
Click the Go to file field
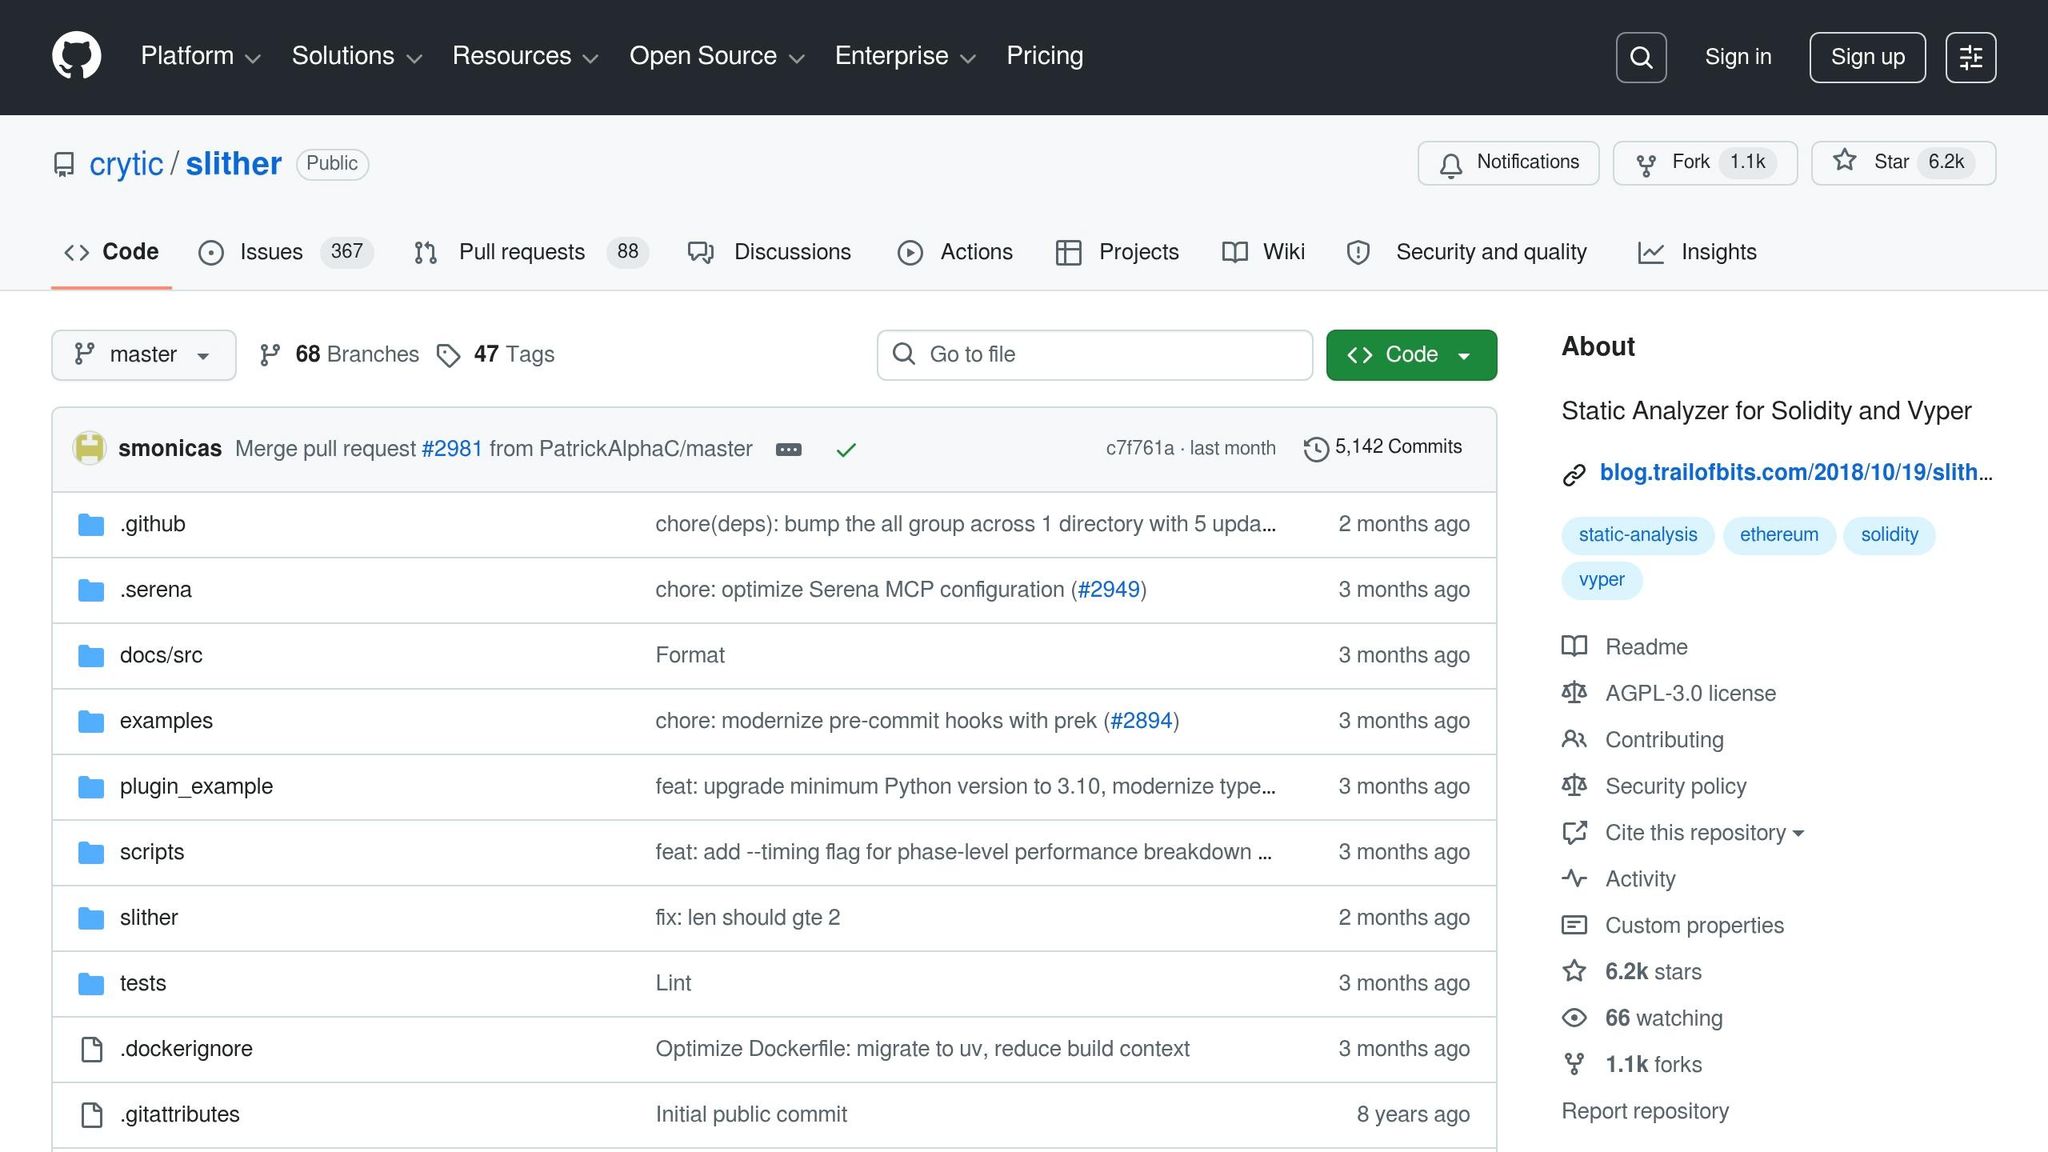click(1094, 355)
